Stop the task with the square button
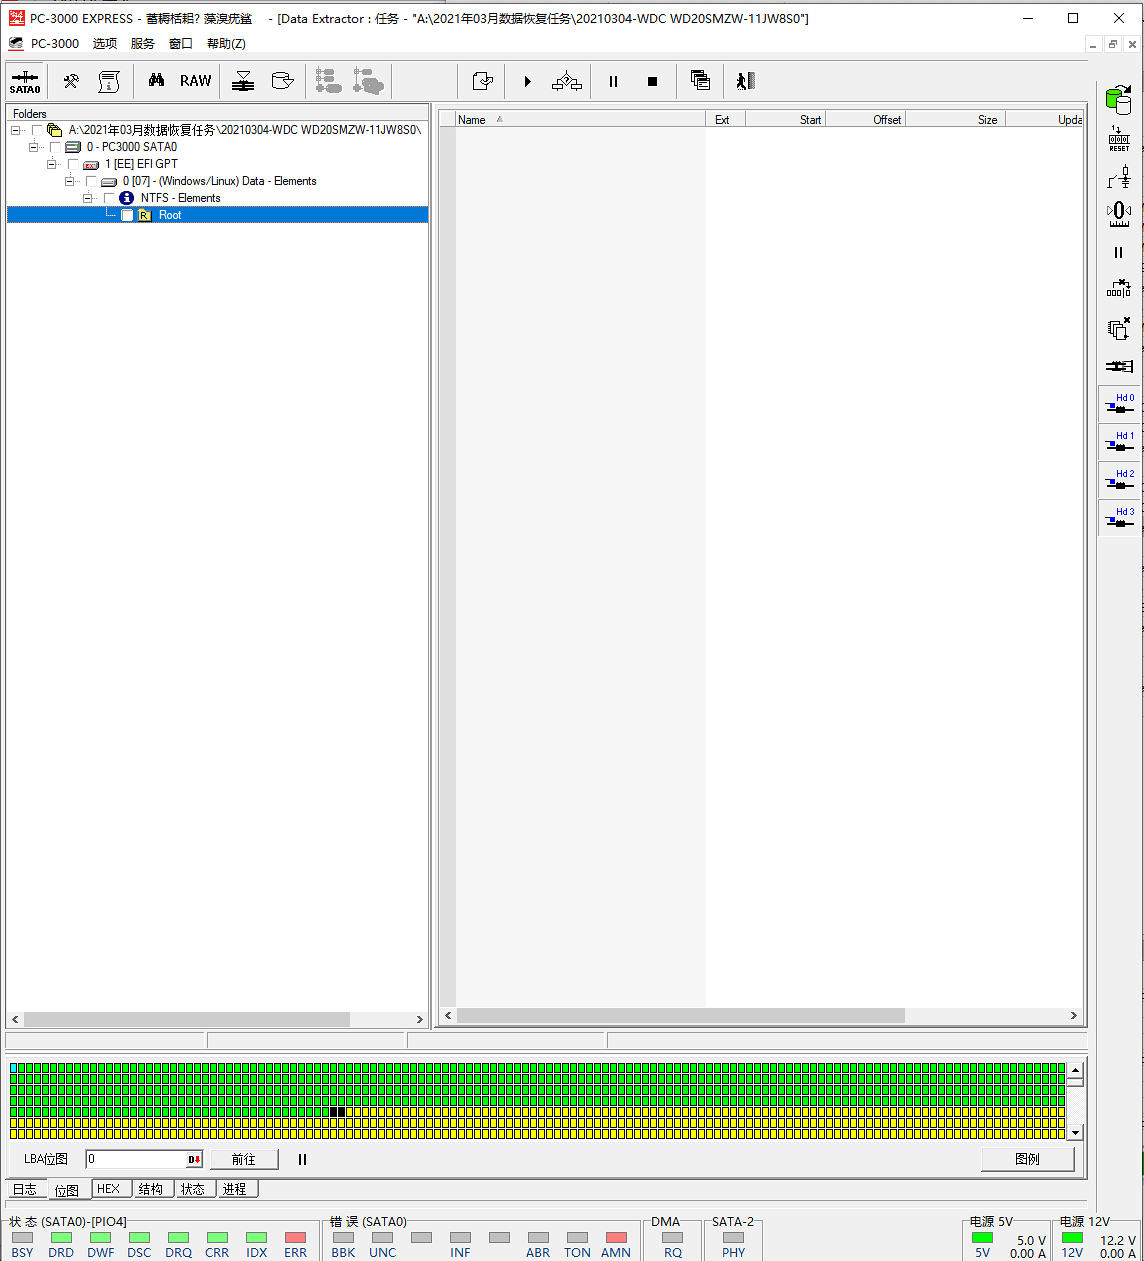Image resolution: width=1144 pixels, height=1261 pixels. [652, 81]
